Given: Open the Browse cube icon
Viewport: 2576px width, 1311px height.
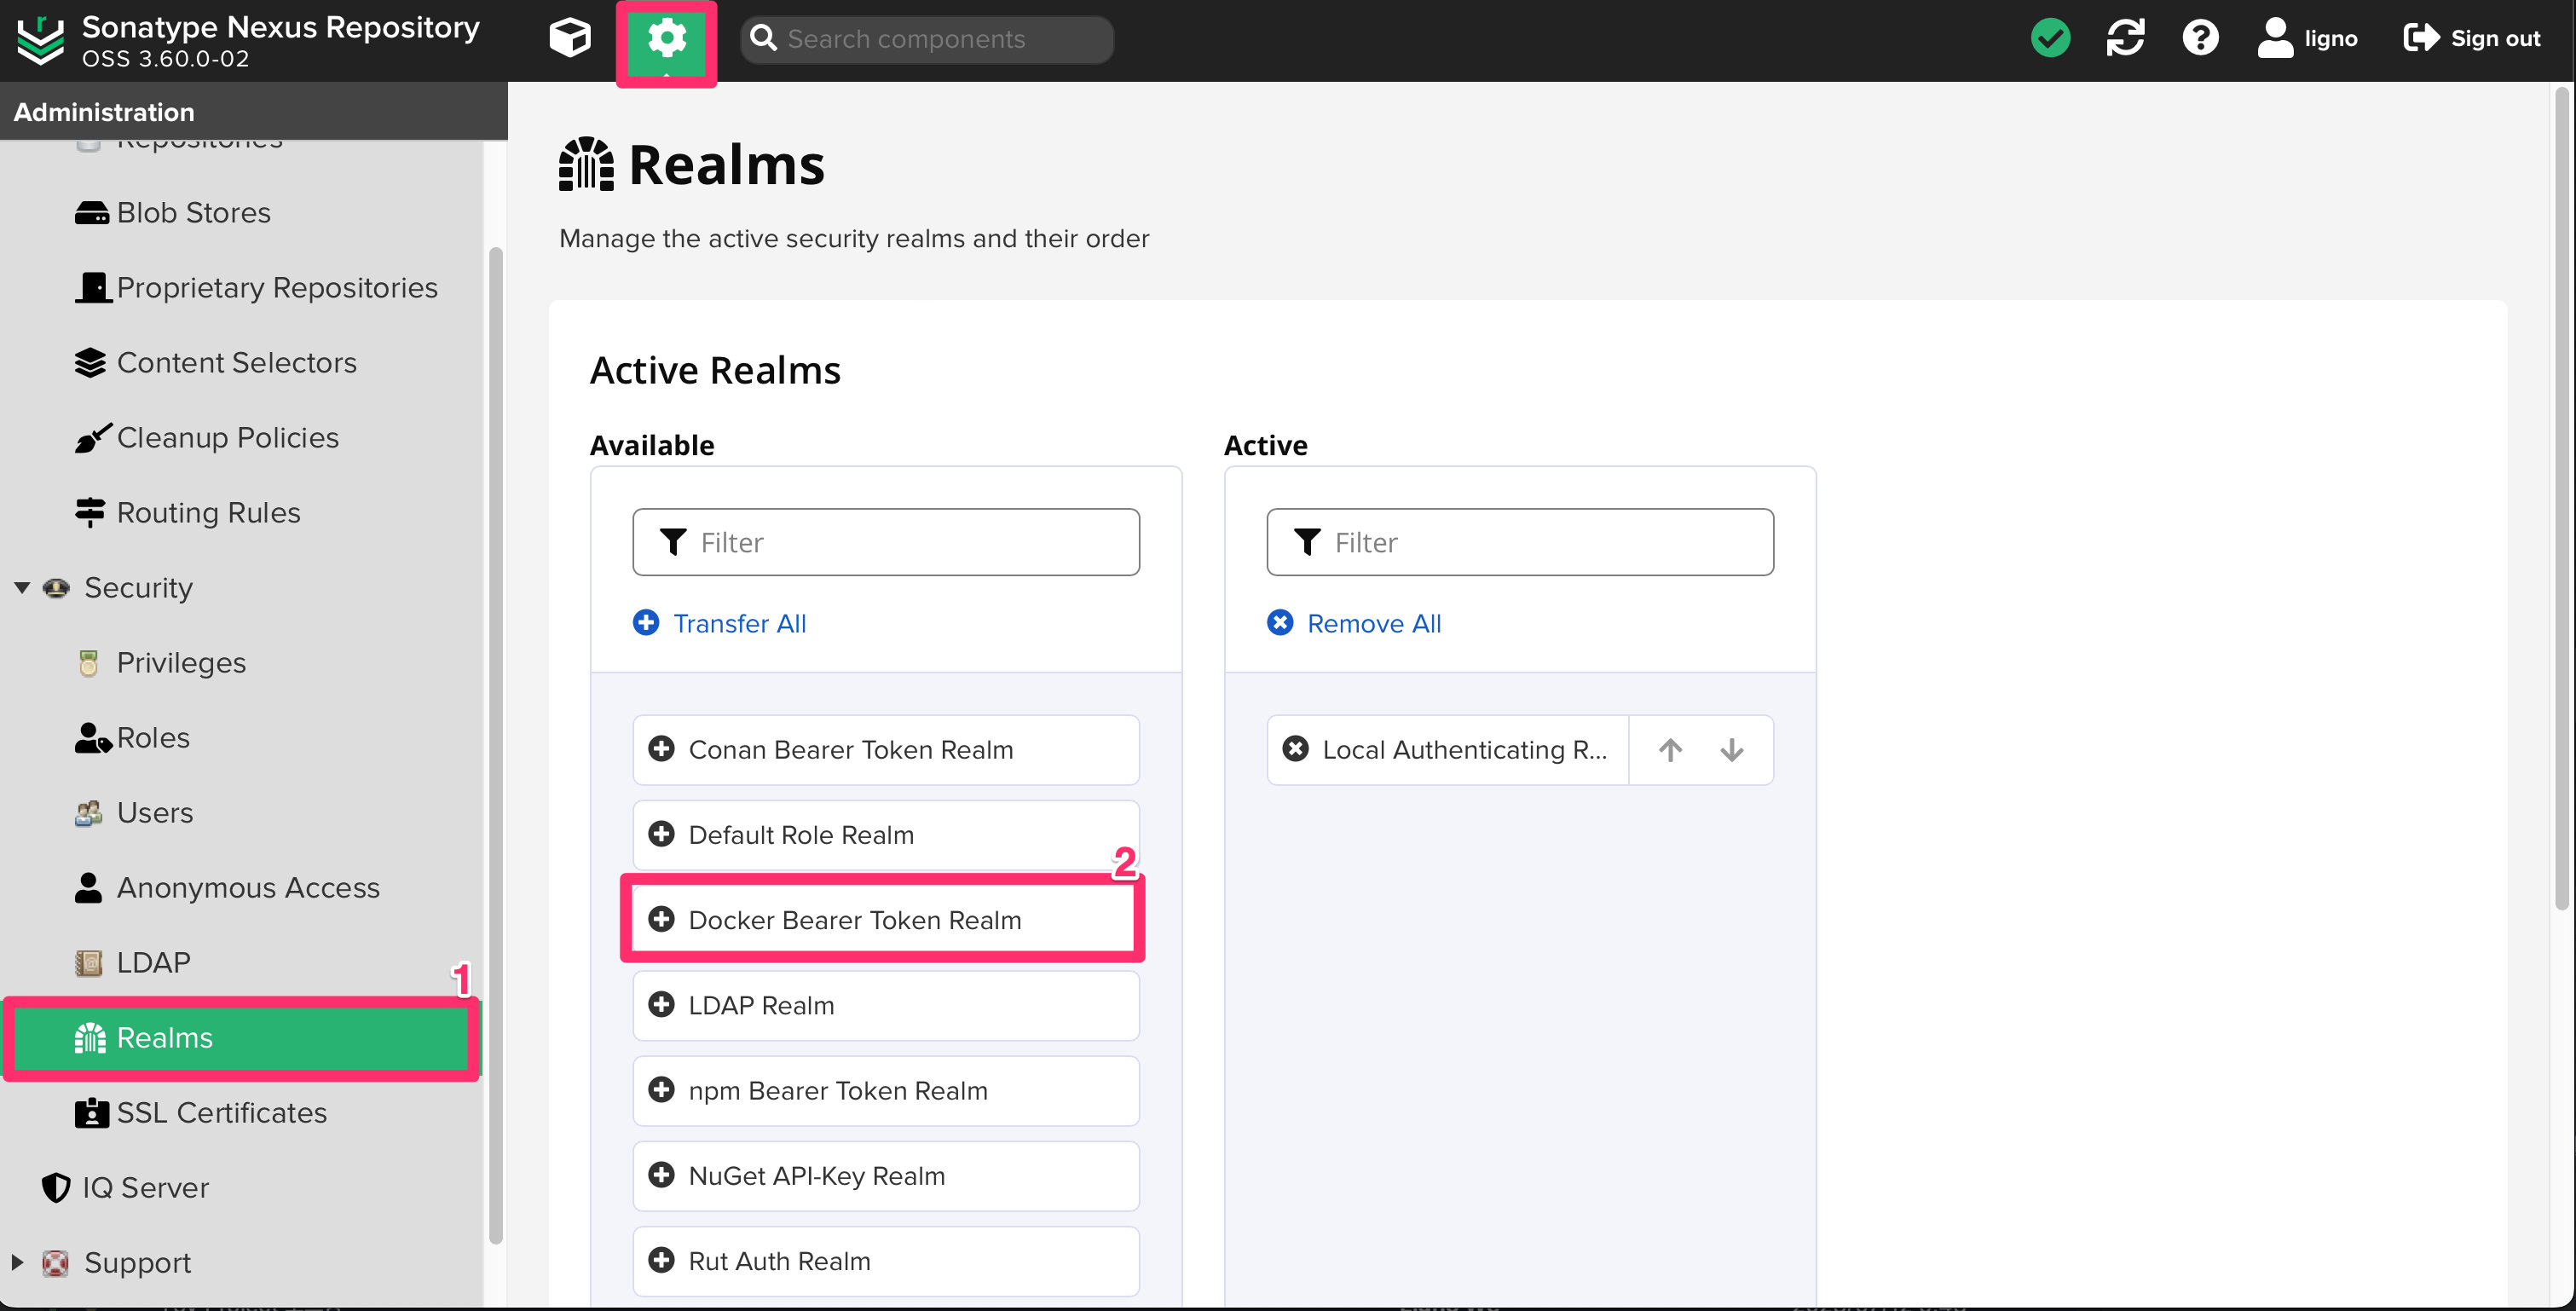Looking at the screenshot, I should pos(570,38).
